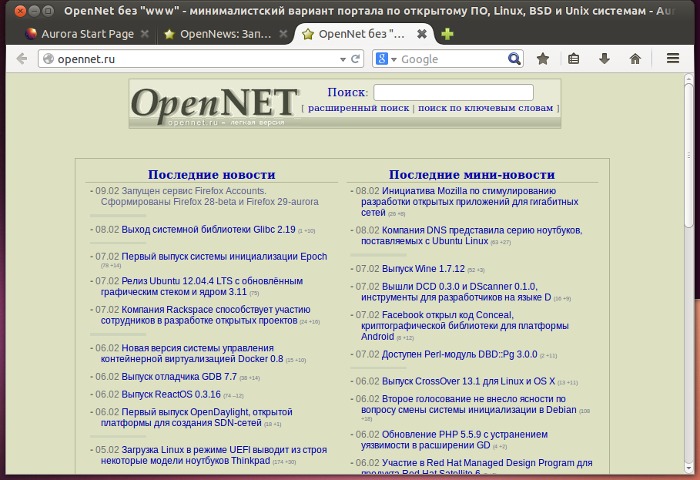The width and height of the screenshot is (700, 480).
Task: Open the bookmarks list icon
Action: 574,59
